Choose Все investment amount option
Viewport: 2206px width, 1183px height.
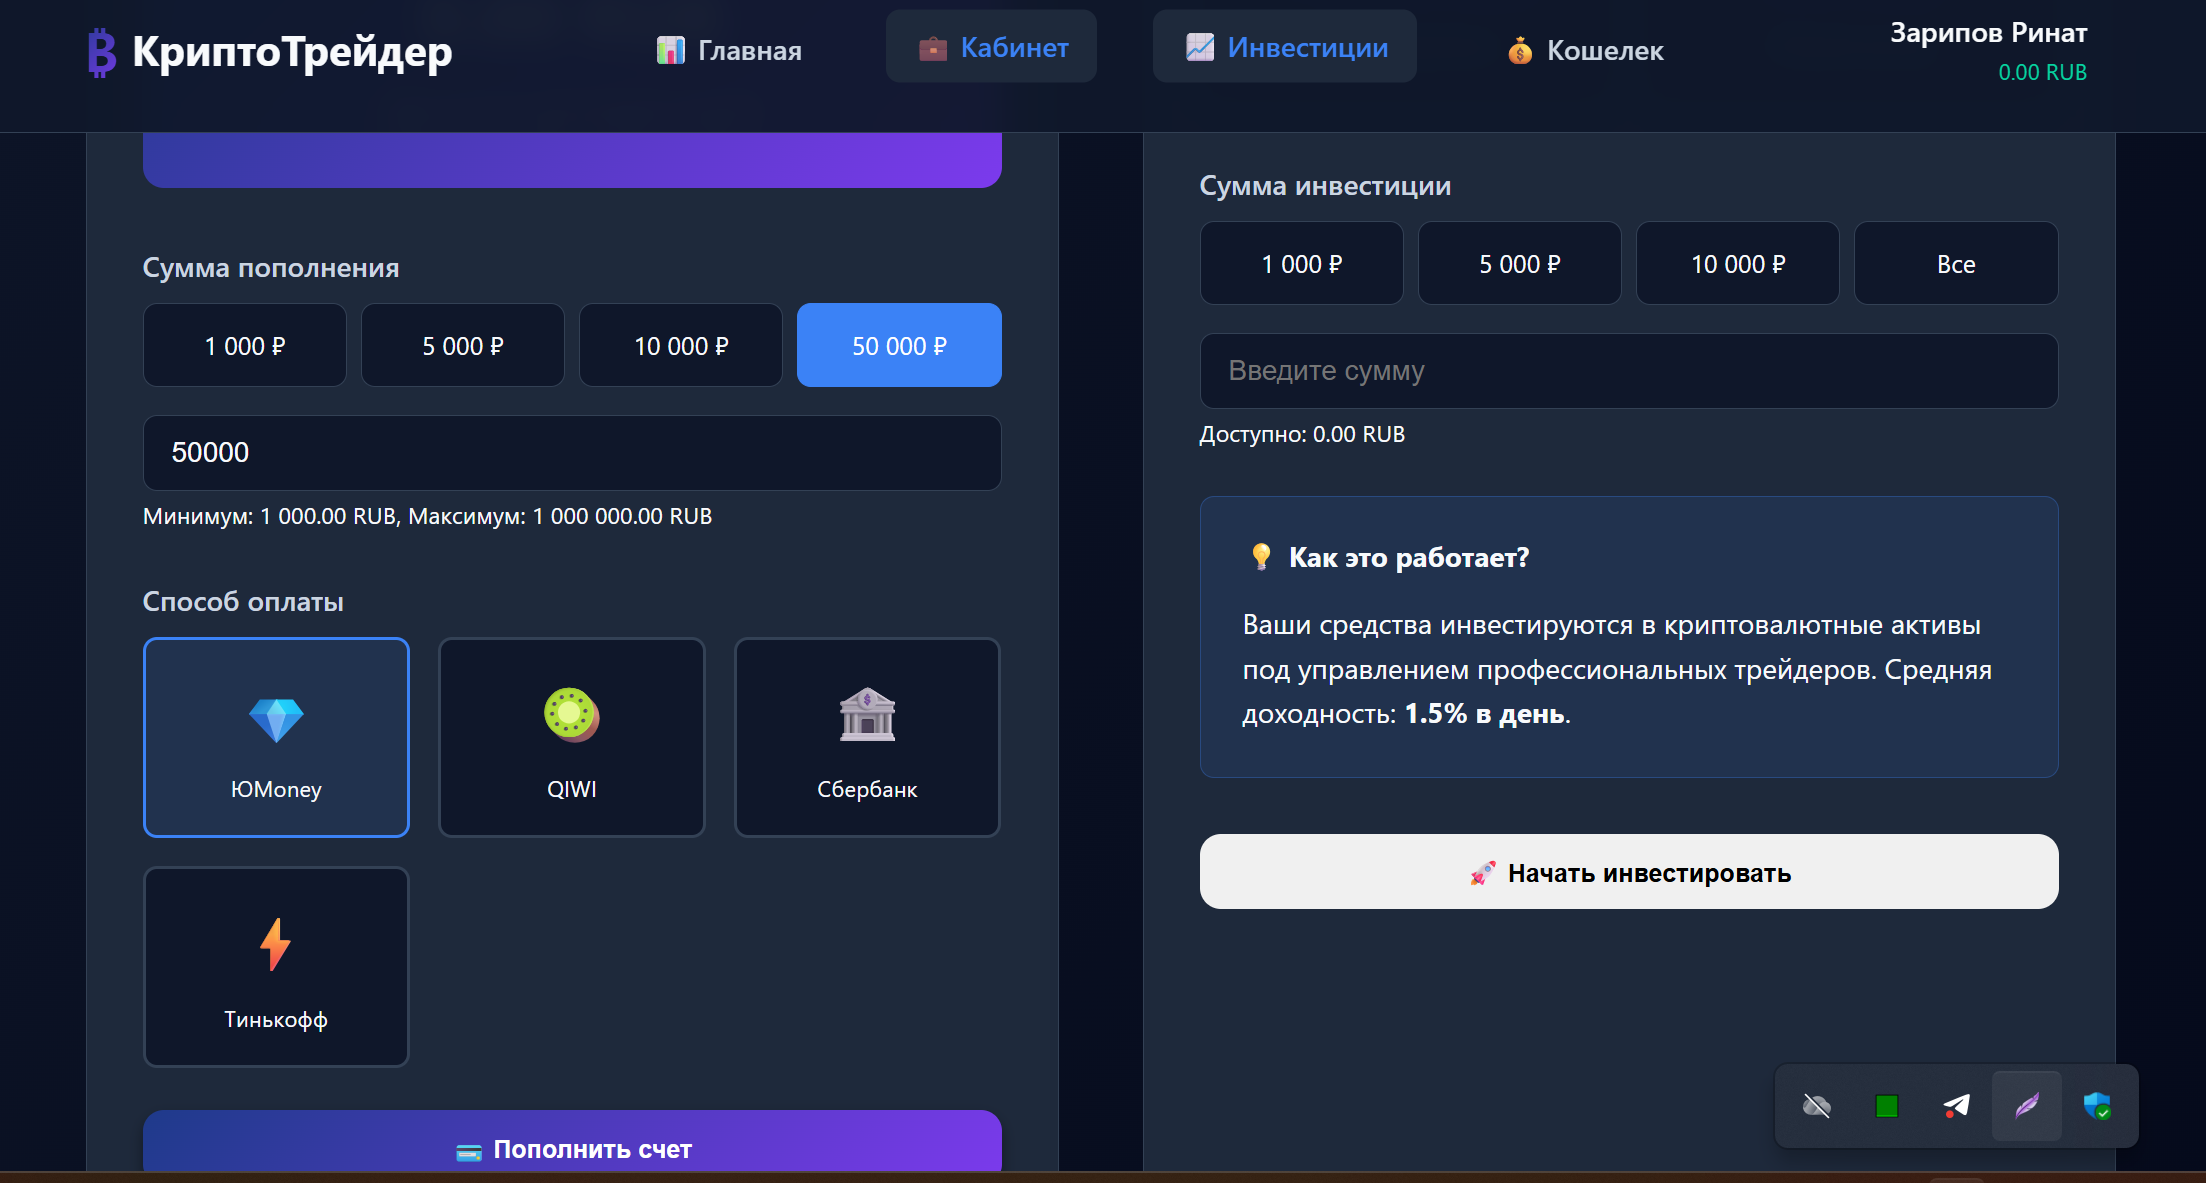[x=1955, y=264]
